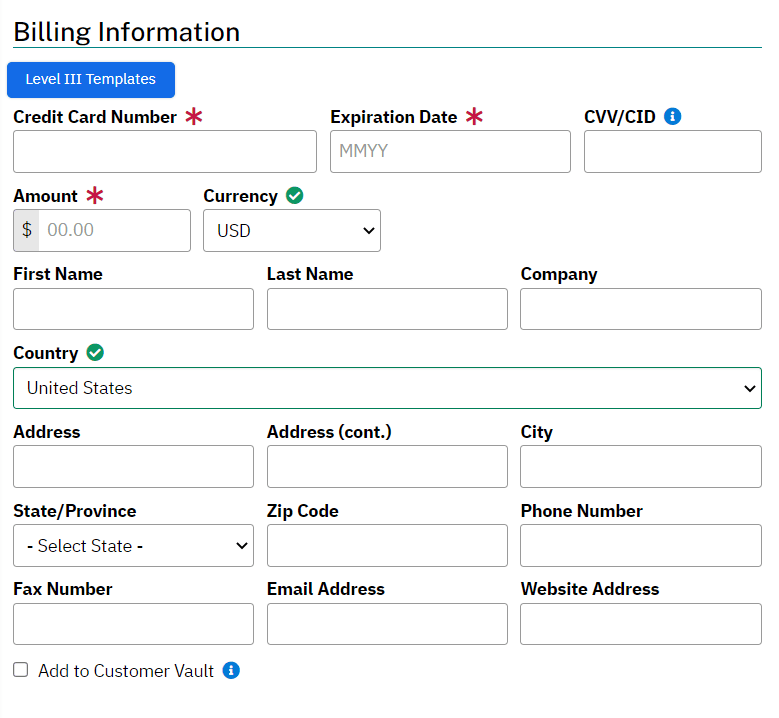This screenshot has width=779, height=718.
Task: Click the green checkmark beside Currency
Action: [294, 196]
